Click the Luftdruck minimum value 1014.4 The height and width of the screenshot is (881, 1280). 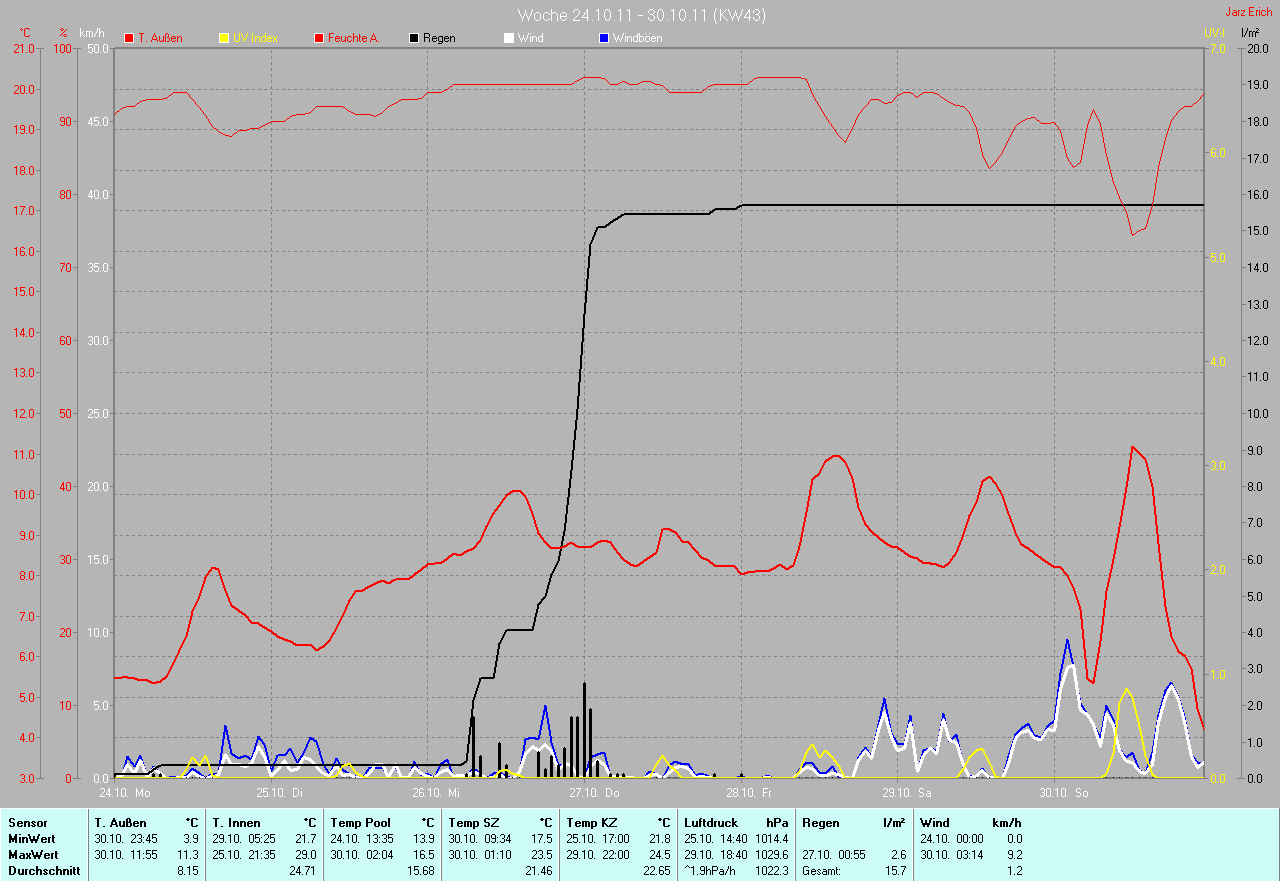(770, 838)
